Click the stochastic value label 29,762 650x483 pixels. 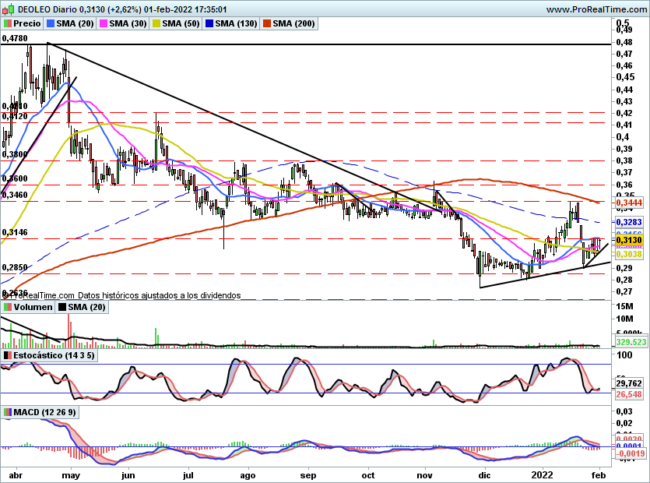629,383
